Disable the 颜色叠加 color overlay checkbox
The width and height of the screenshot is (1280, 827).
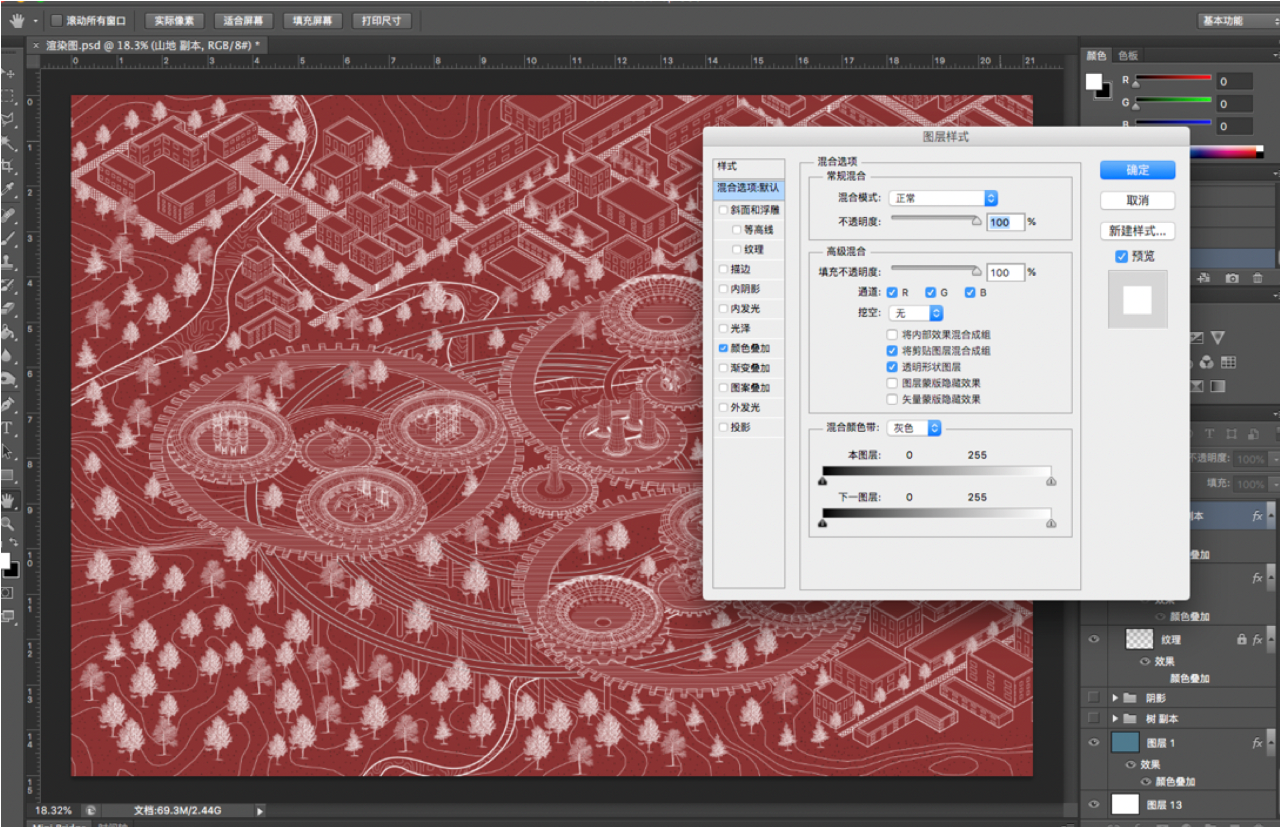click(x=724, y=348)
